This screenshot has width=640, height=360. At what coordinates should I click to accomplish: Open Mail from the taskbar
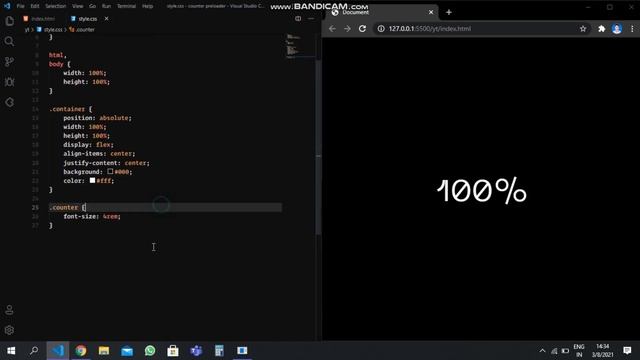point(127,351)
